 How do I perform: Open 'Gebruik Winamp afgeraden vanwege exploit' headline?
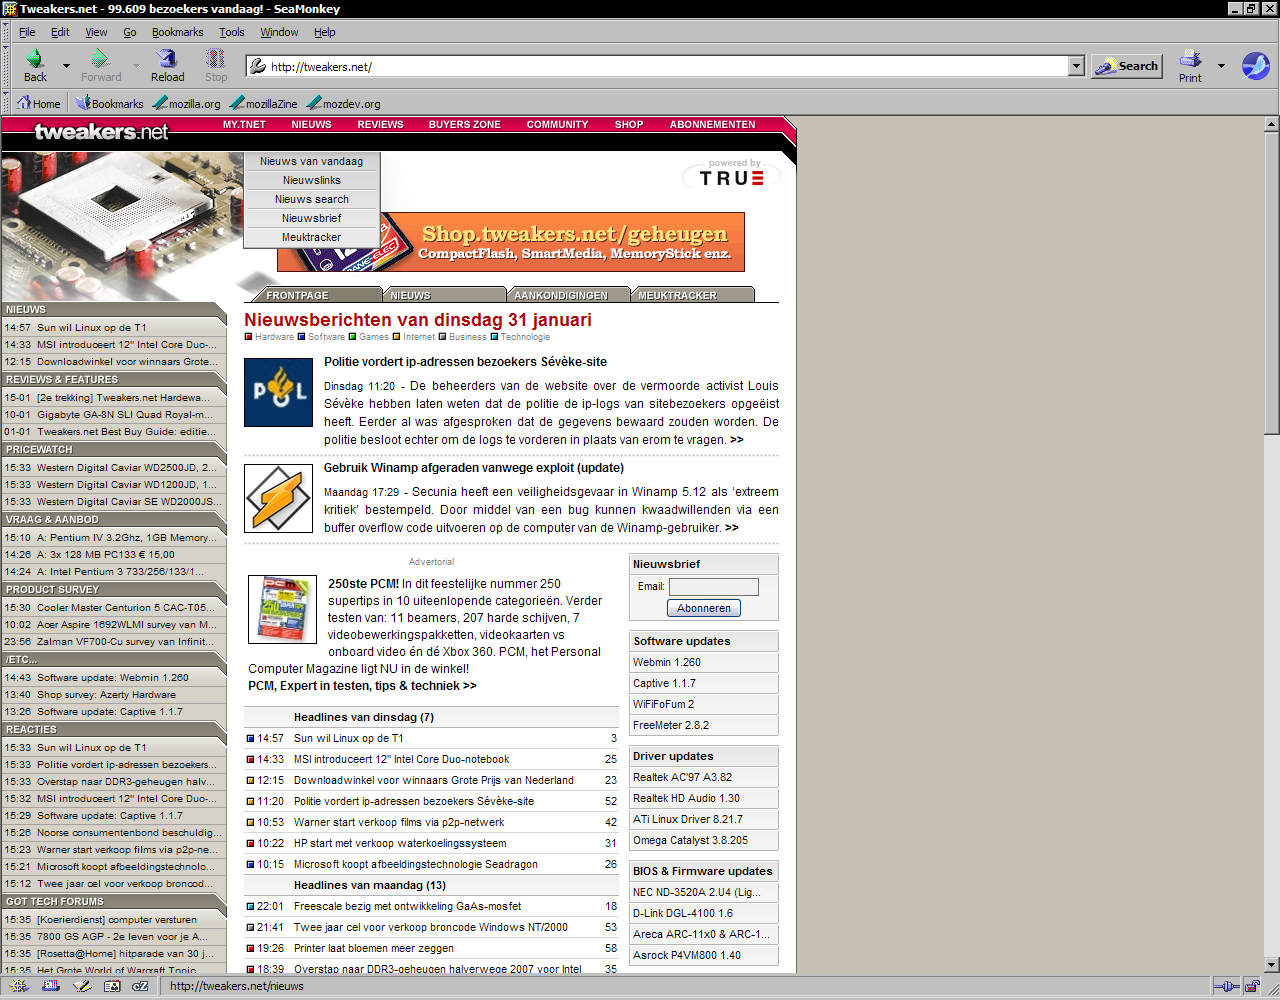[x=474, y=468]
